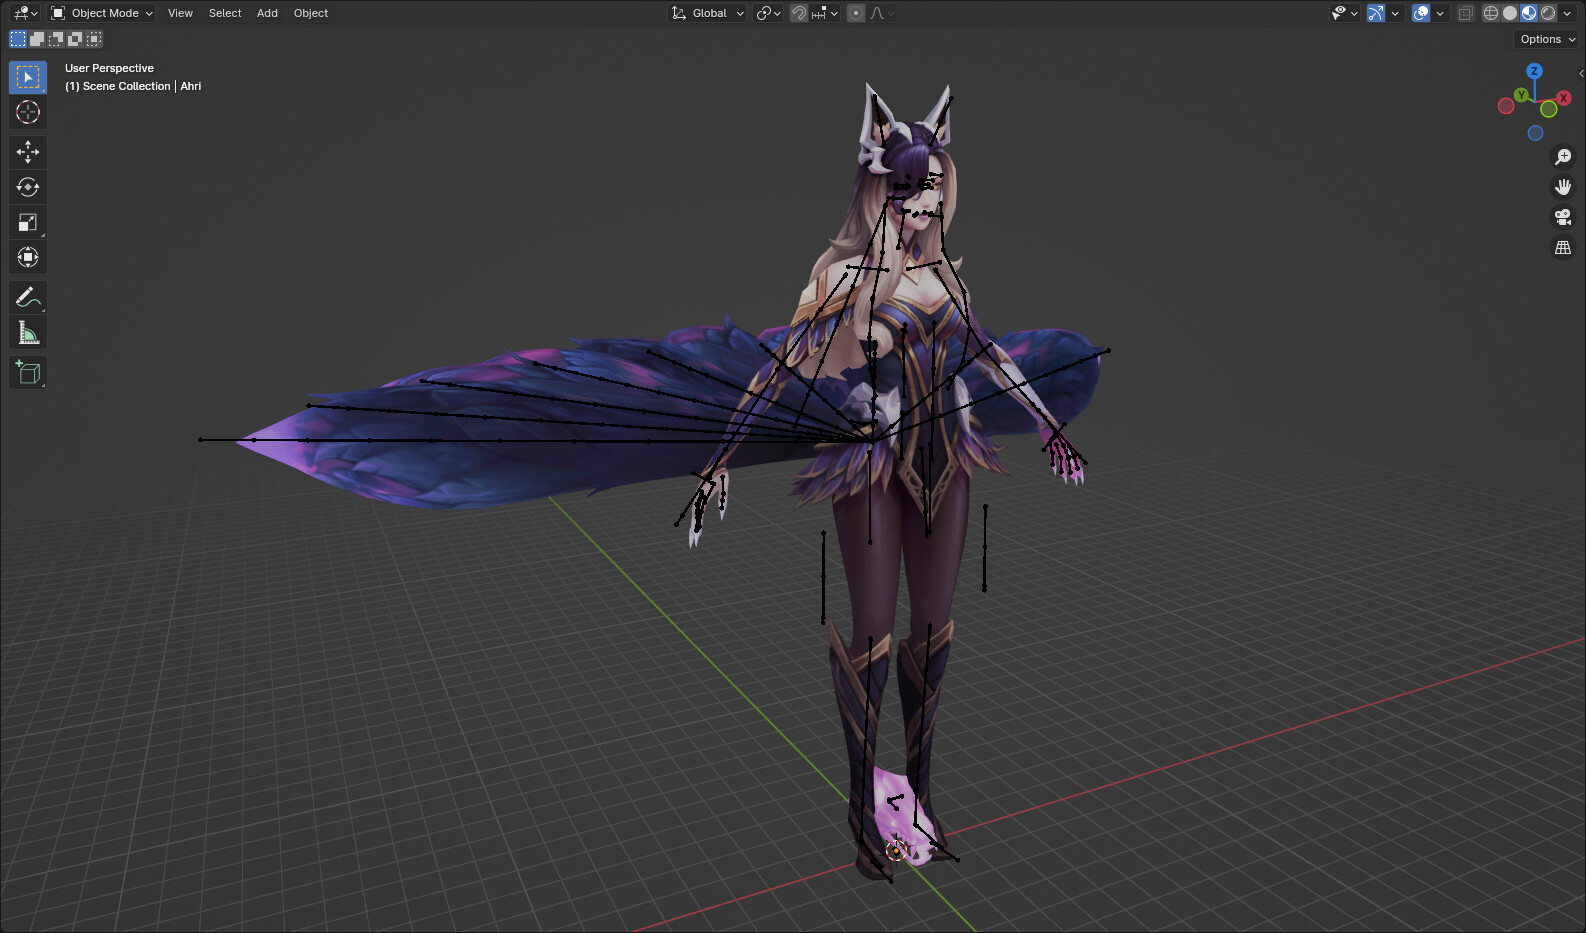1586x933 pixels.
Task: Select the Select Box tool
Action: click(x=28, y=77)
